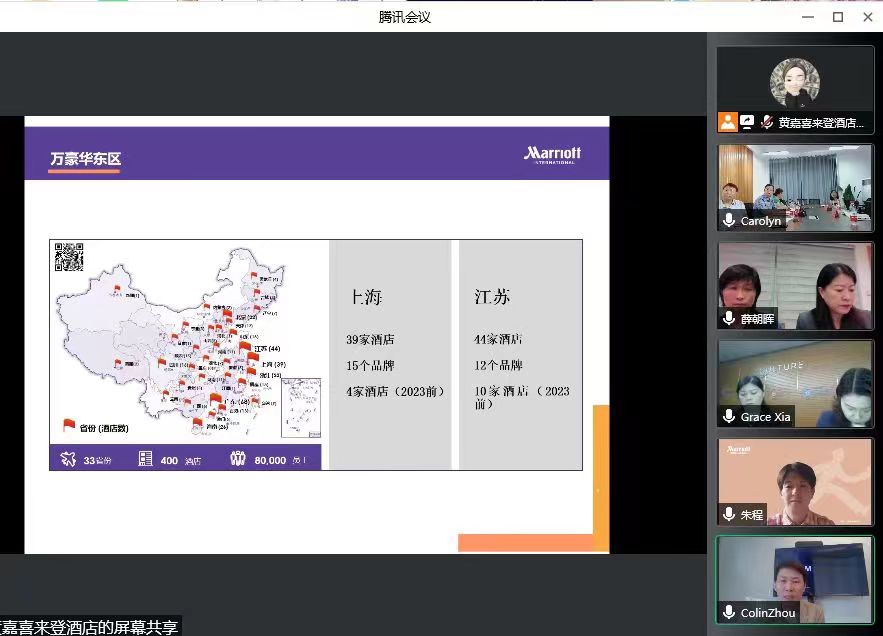Click ColinZhou's microphone icon

click(x=729, y=613)
